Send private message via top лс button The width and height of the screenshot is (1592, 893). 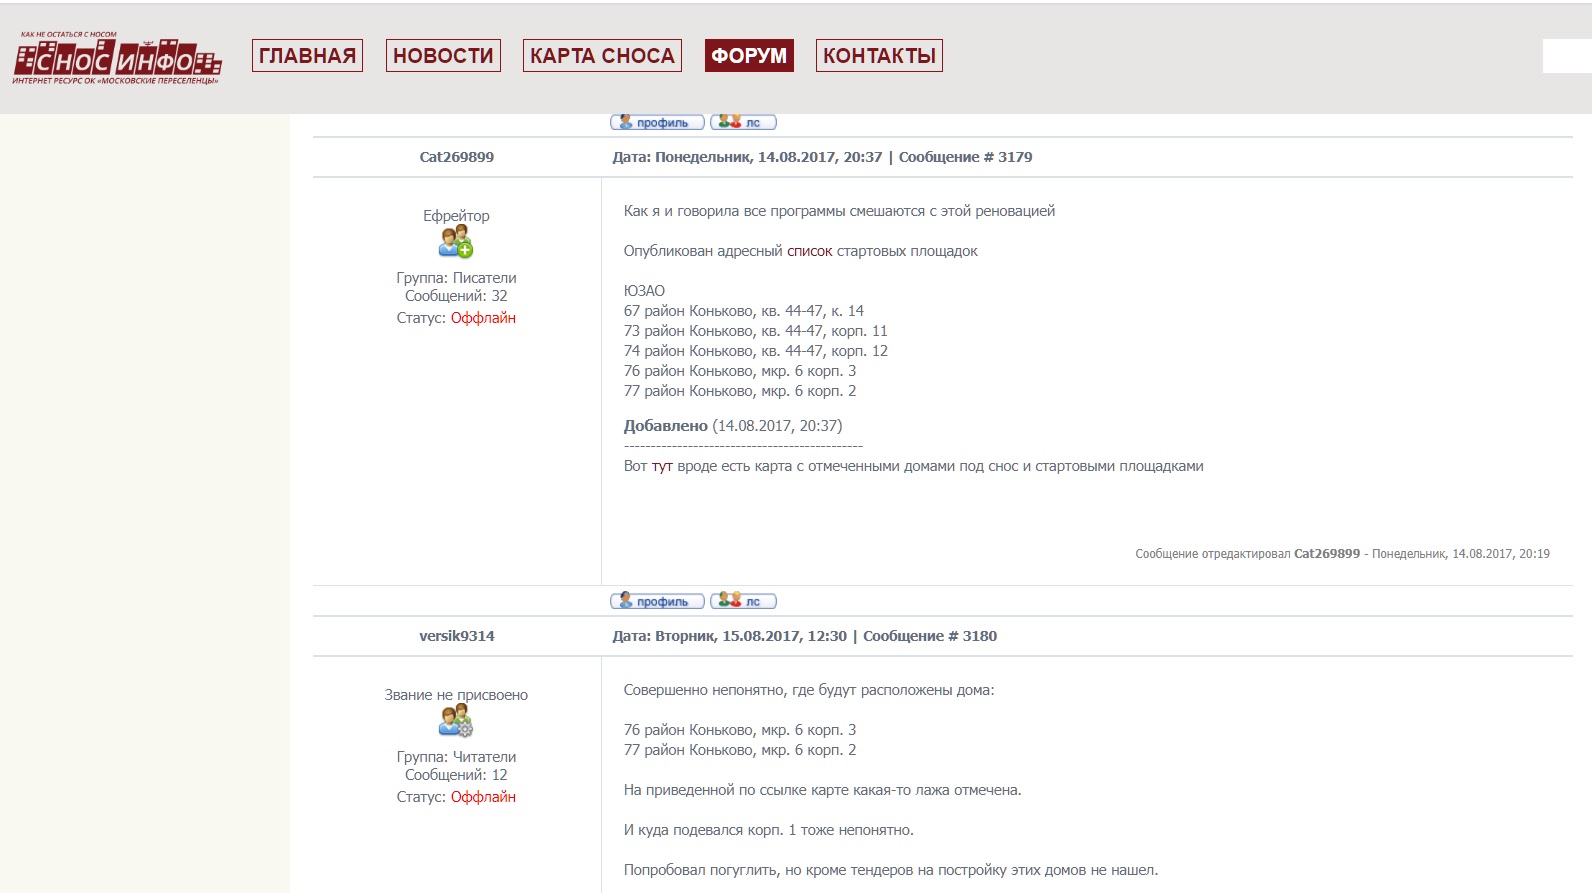click(x=743, y=122)
